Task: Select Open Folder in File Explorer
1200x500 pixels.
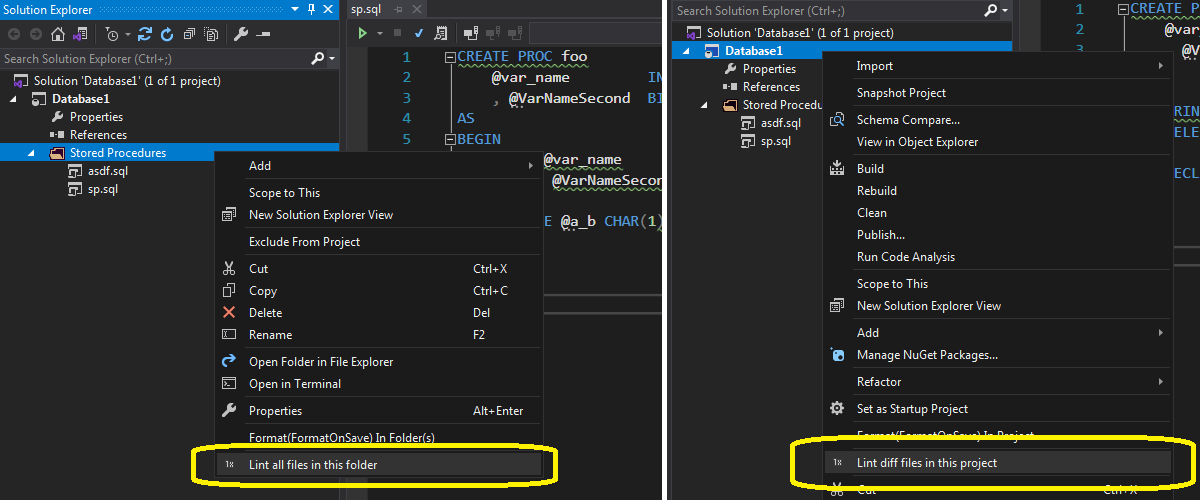Action: pyautogui.click(x=377, y=362)
